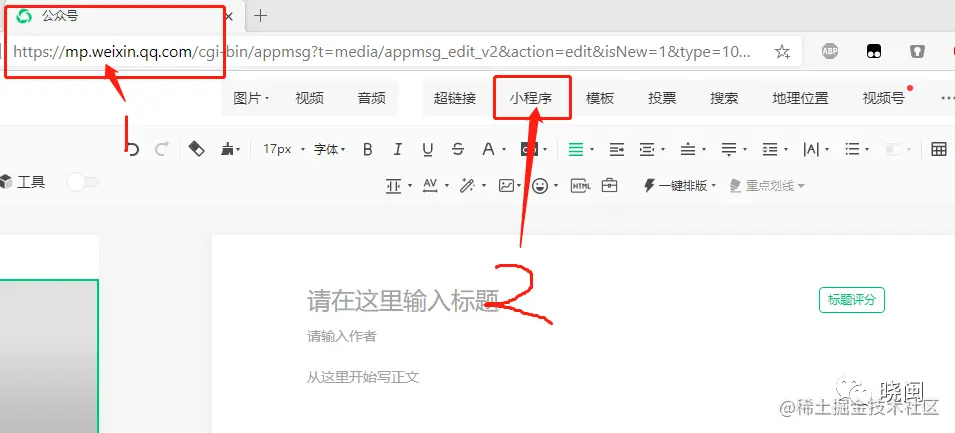The height and width of the screenshot is (433, 955).
Task: Toggle strikethrough formatting (S)
Action: pos(458,149)
